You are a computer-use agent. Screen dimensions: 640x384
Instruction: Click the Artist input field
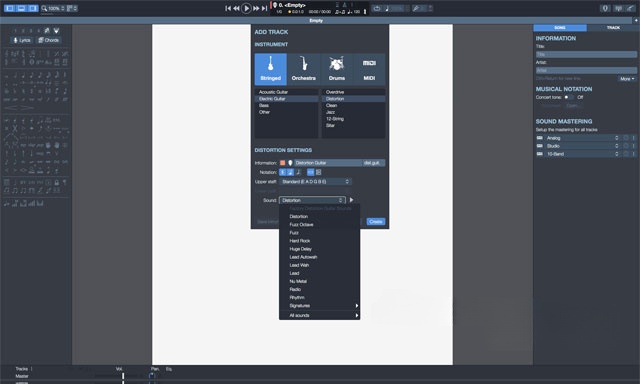tap(586, 70)
